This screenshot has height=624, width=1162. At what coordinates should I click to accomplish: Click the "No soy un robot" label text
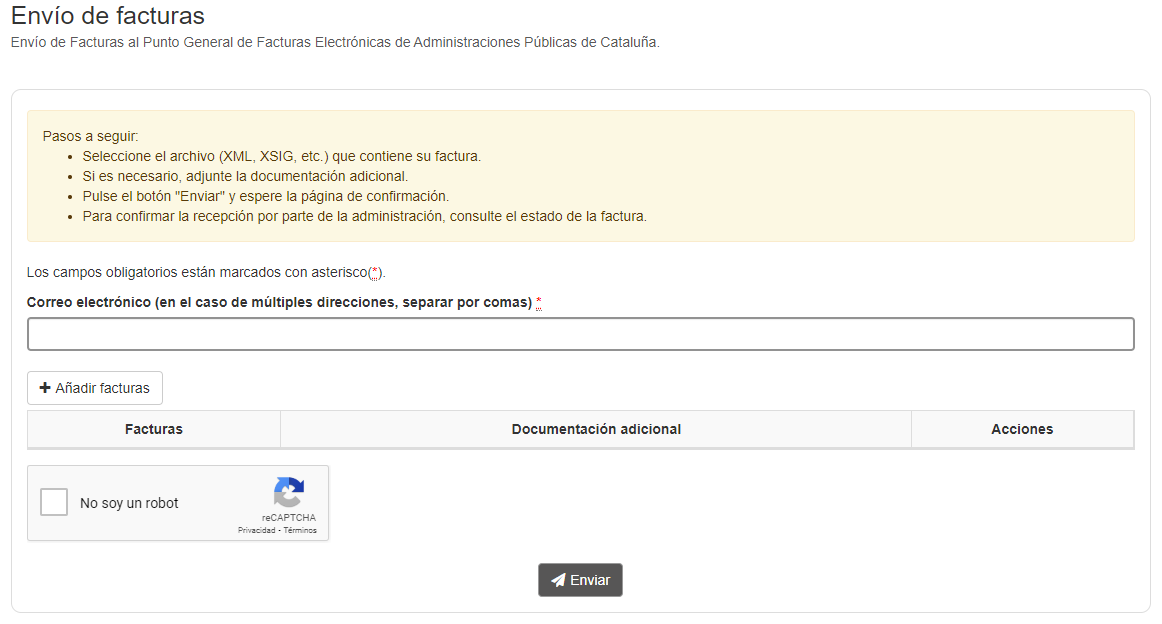pos(128,501)
